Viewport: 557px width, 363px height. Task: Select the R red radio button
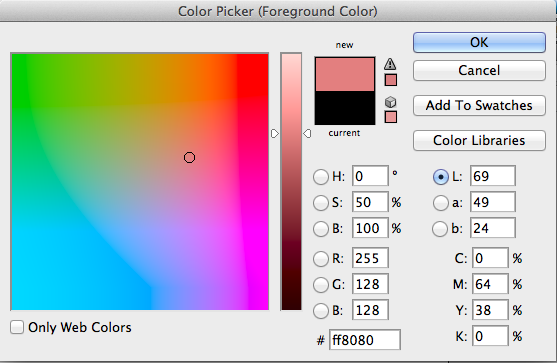click(x=320, y=259)
